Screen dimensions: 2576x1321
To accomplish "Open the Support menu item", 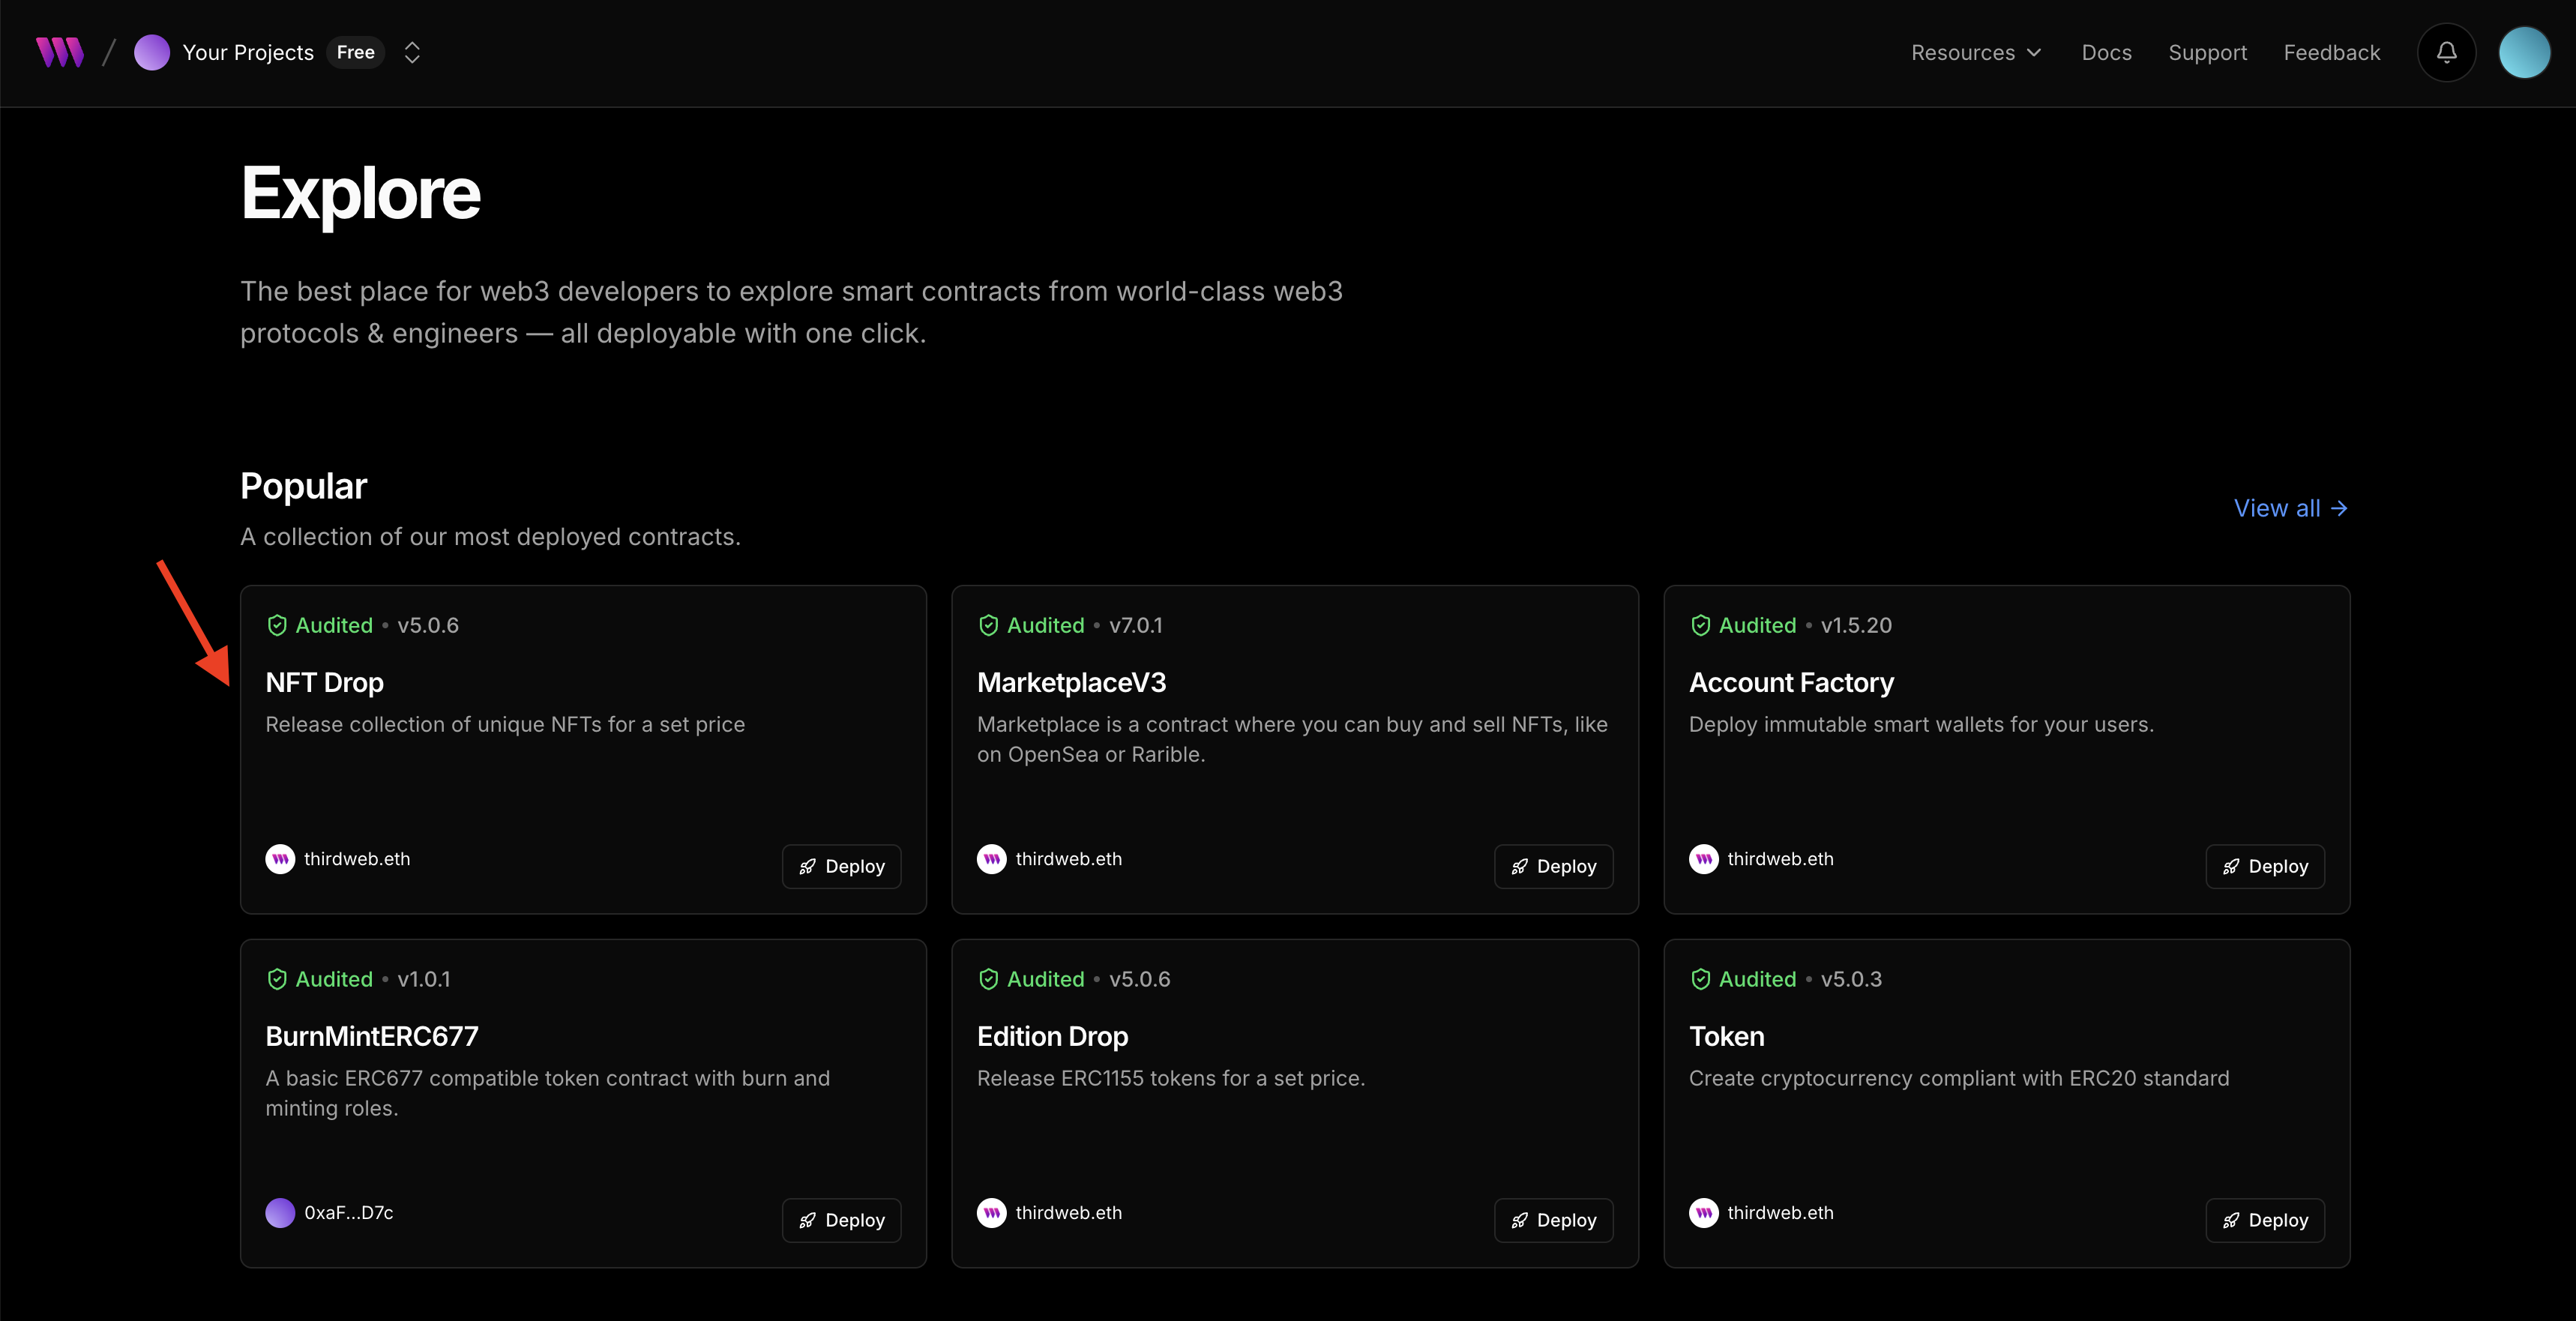I will pyautogui.click(x=2207, y=52).
